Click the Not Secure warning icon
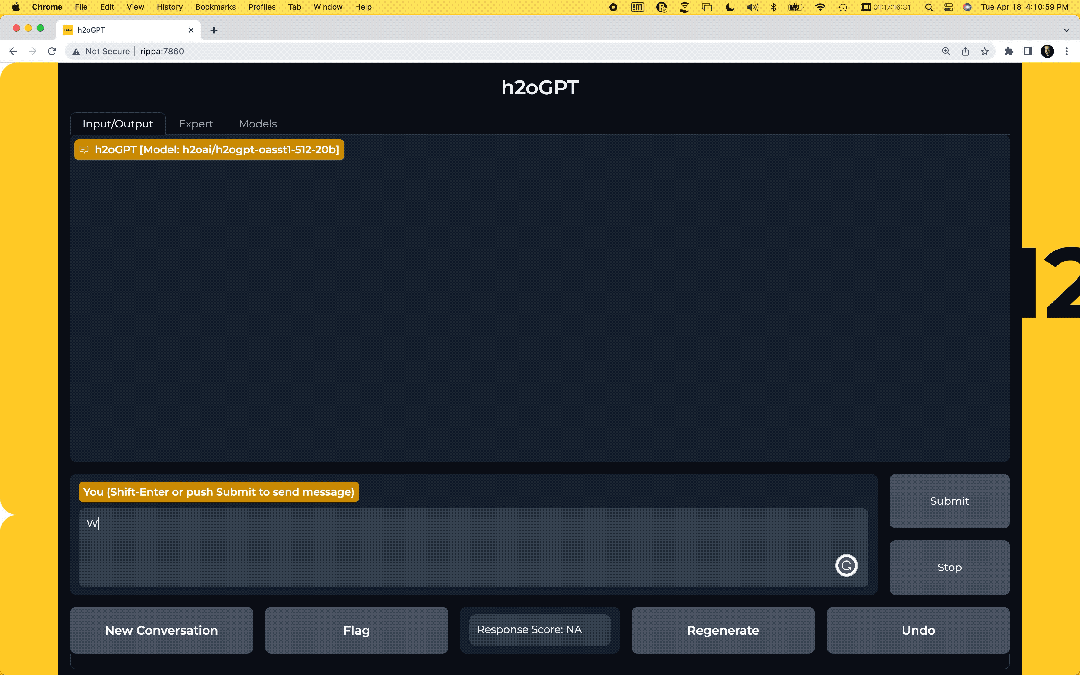Viewport: 1080px width, 675px height. tap(76, 51)
